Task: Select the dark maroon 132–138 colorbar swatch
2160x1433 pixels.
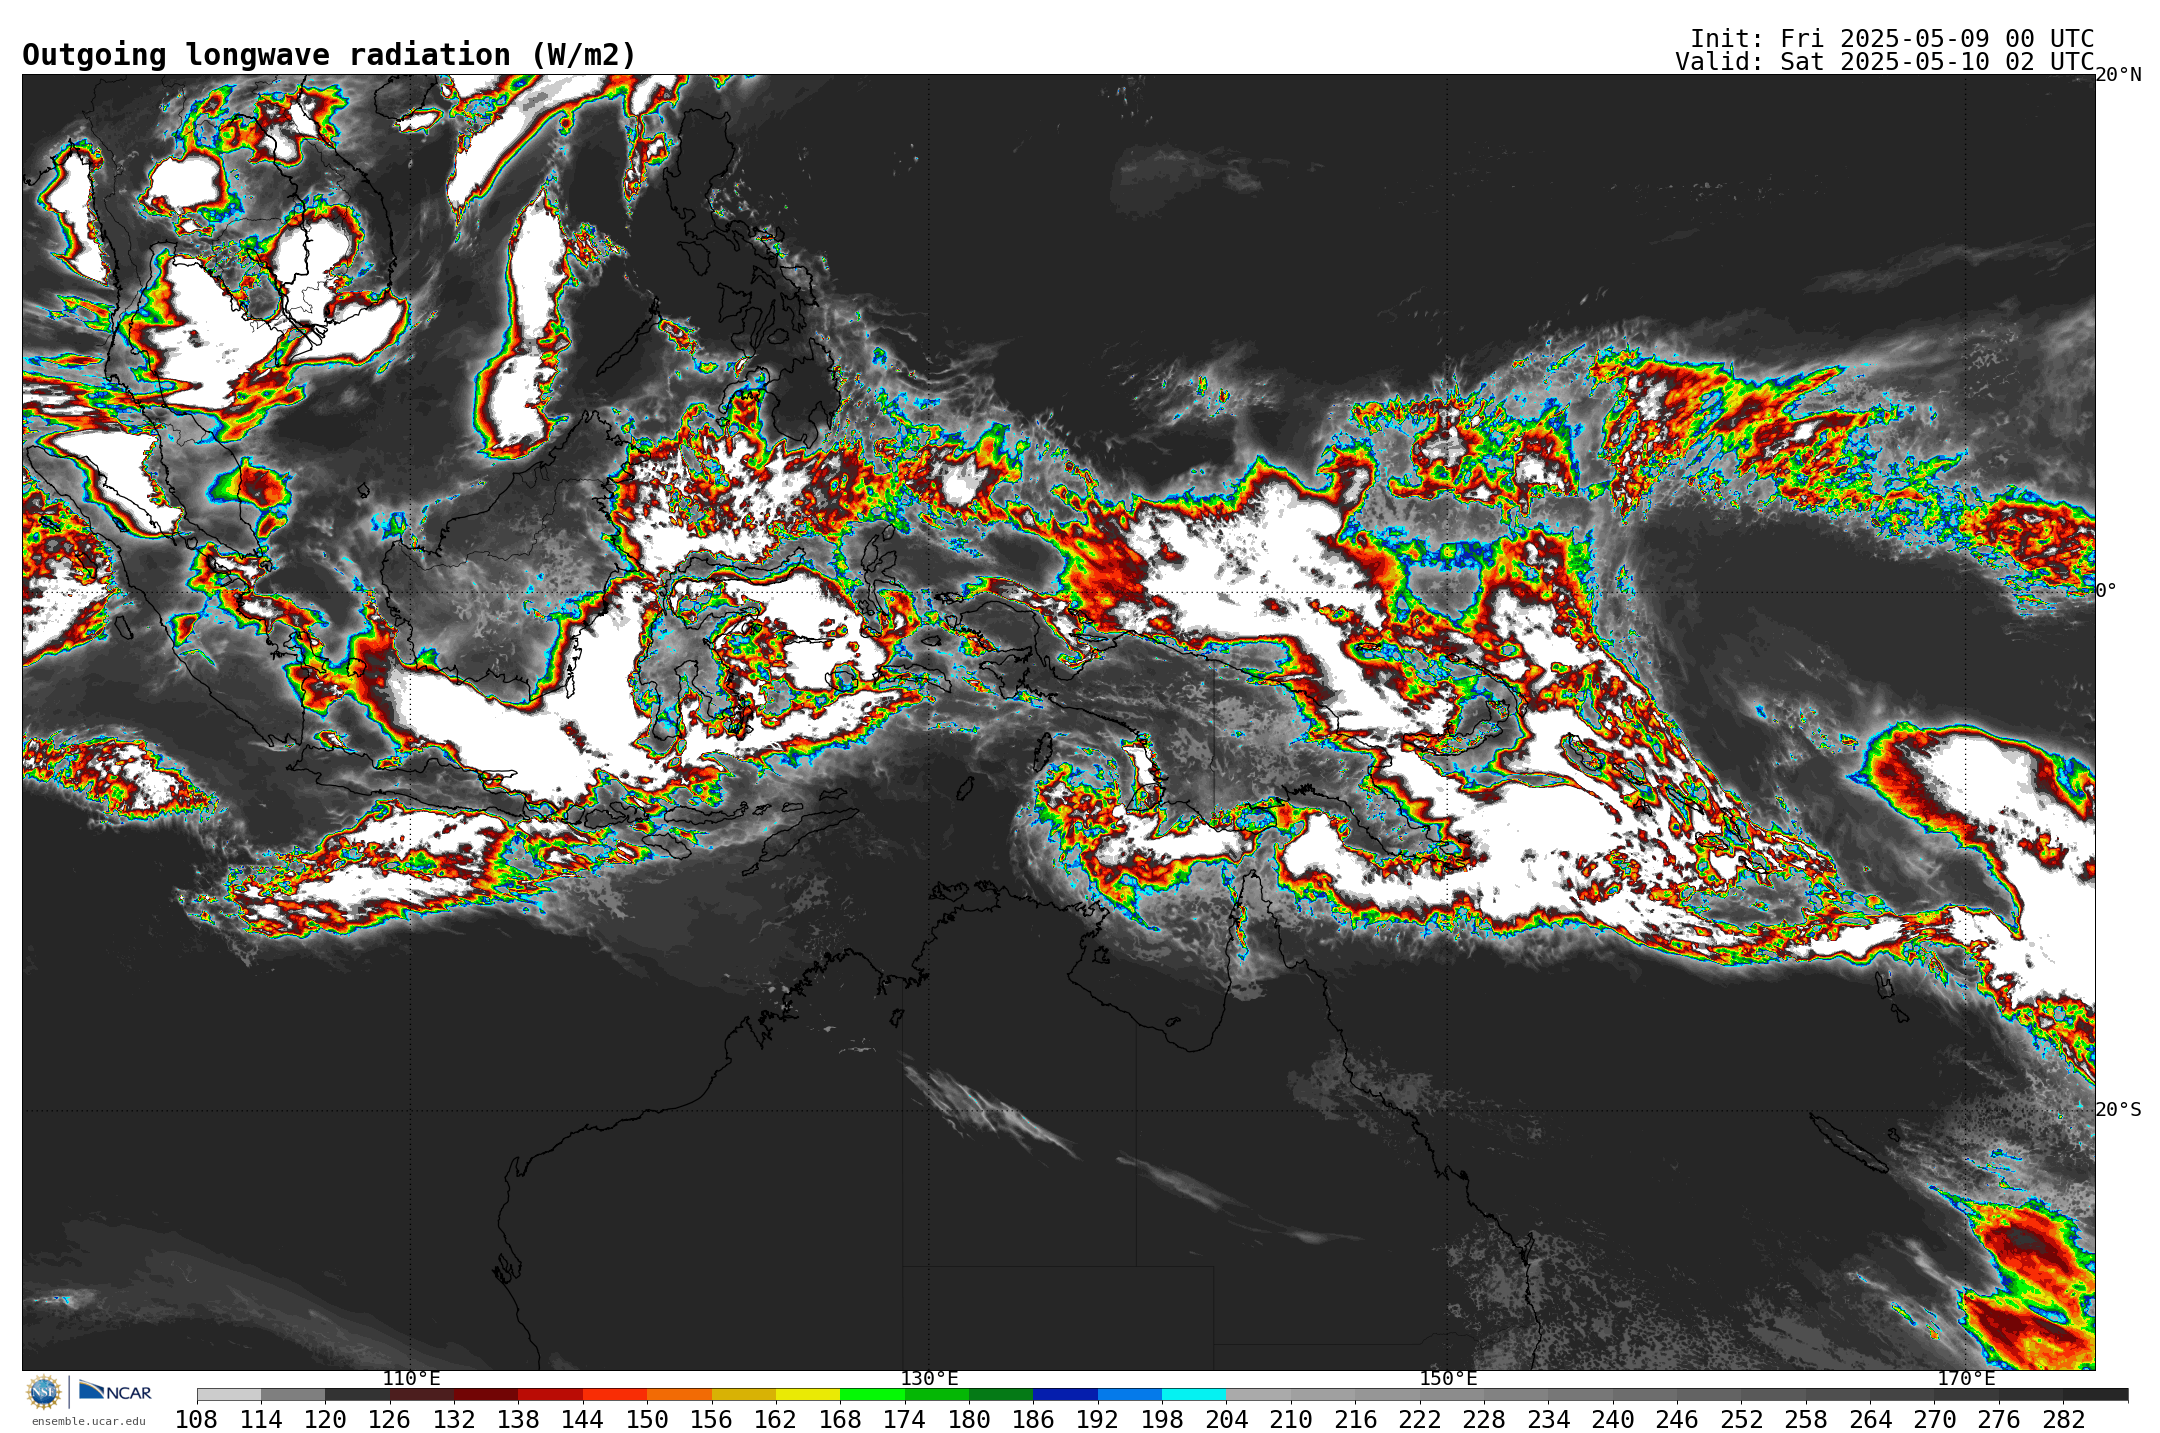Action: [486, 1394]
